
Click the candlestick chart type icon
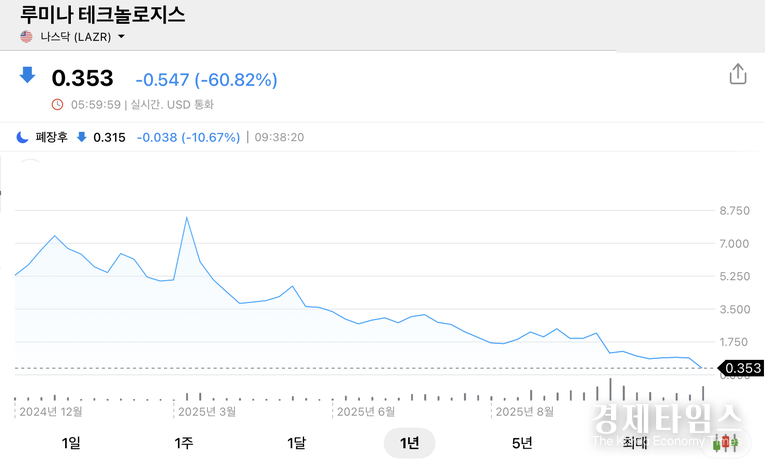[726, 442]
